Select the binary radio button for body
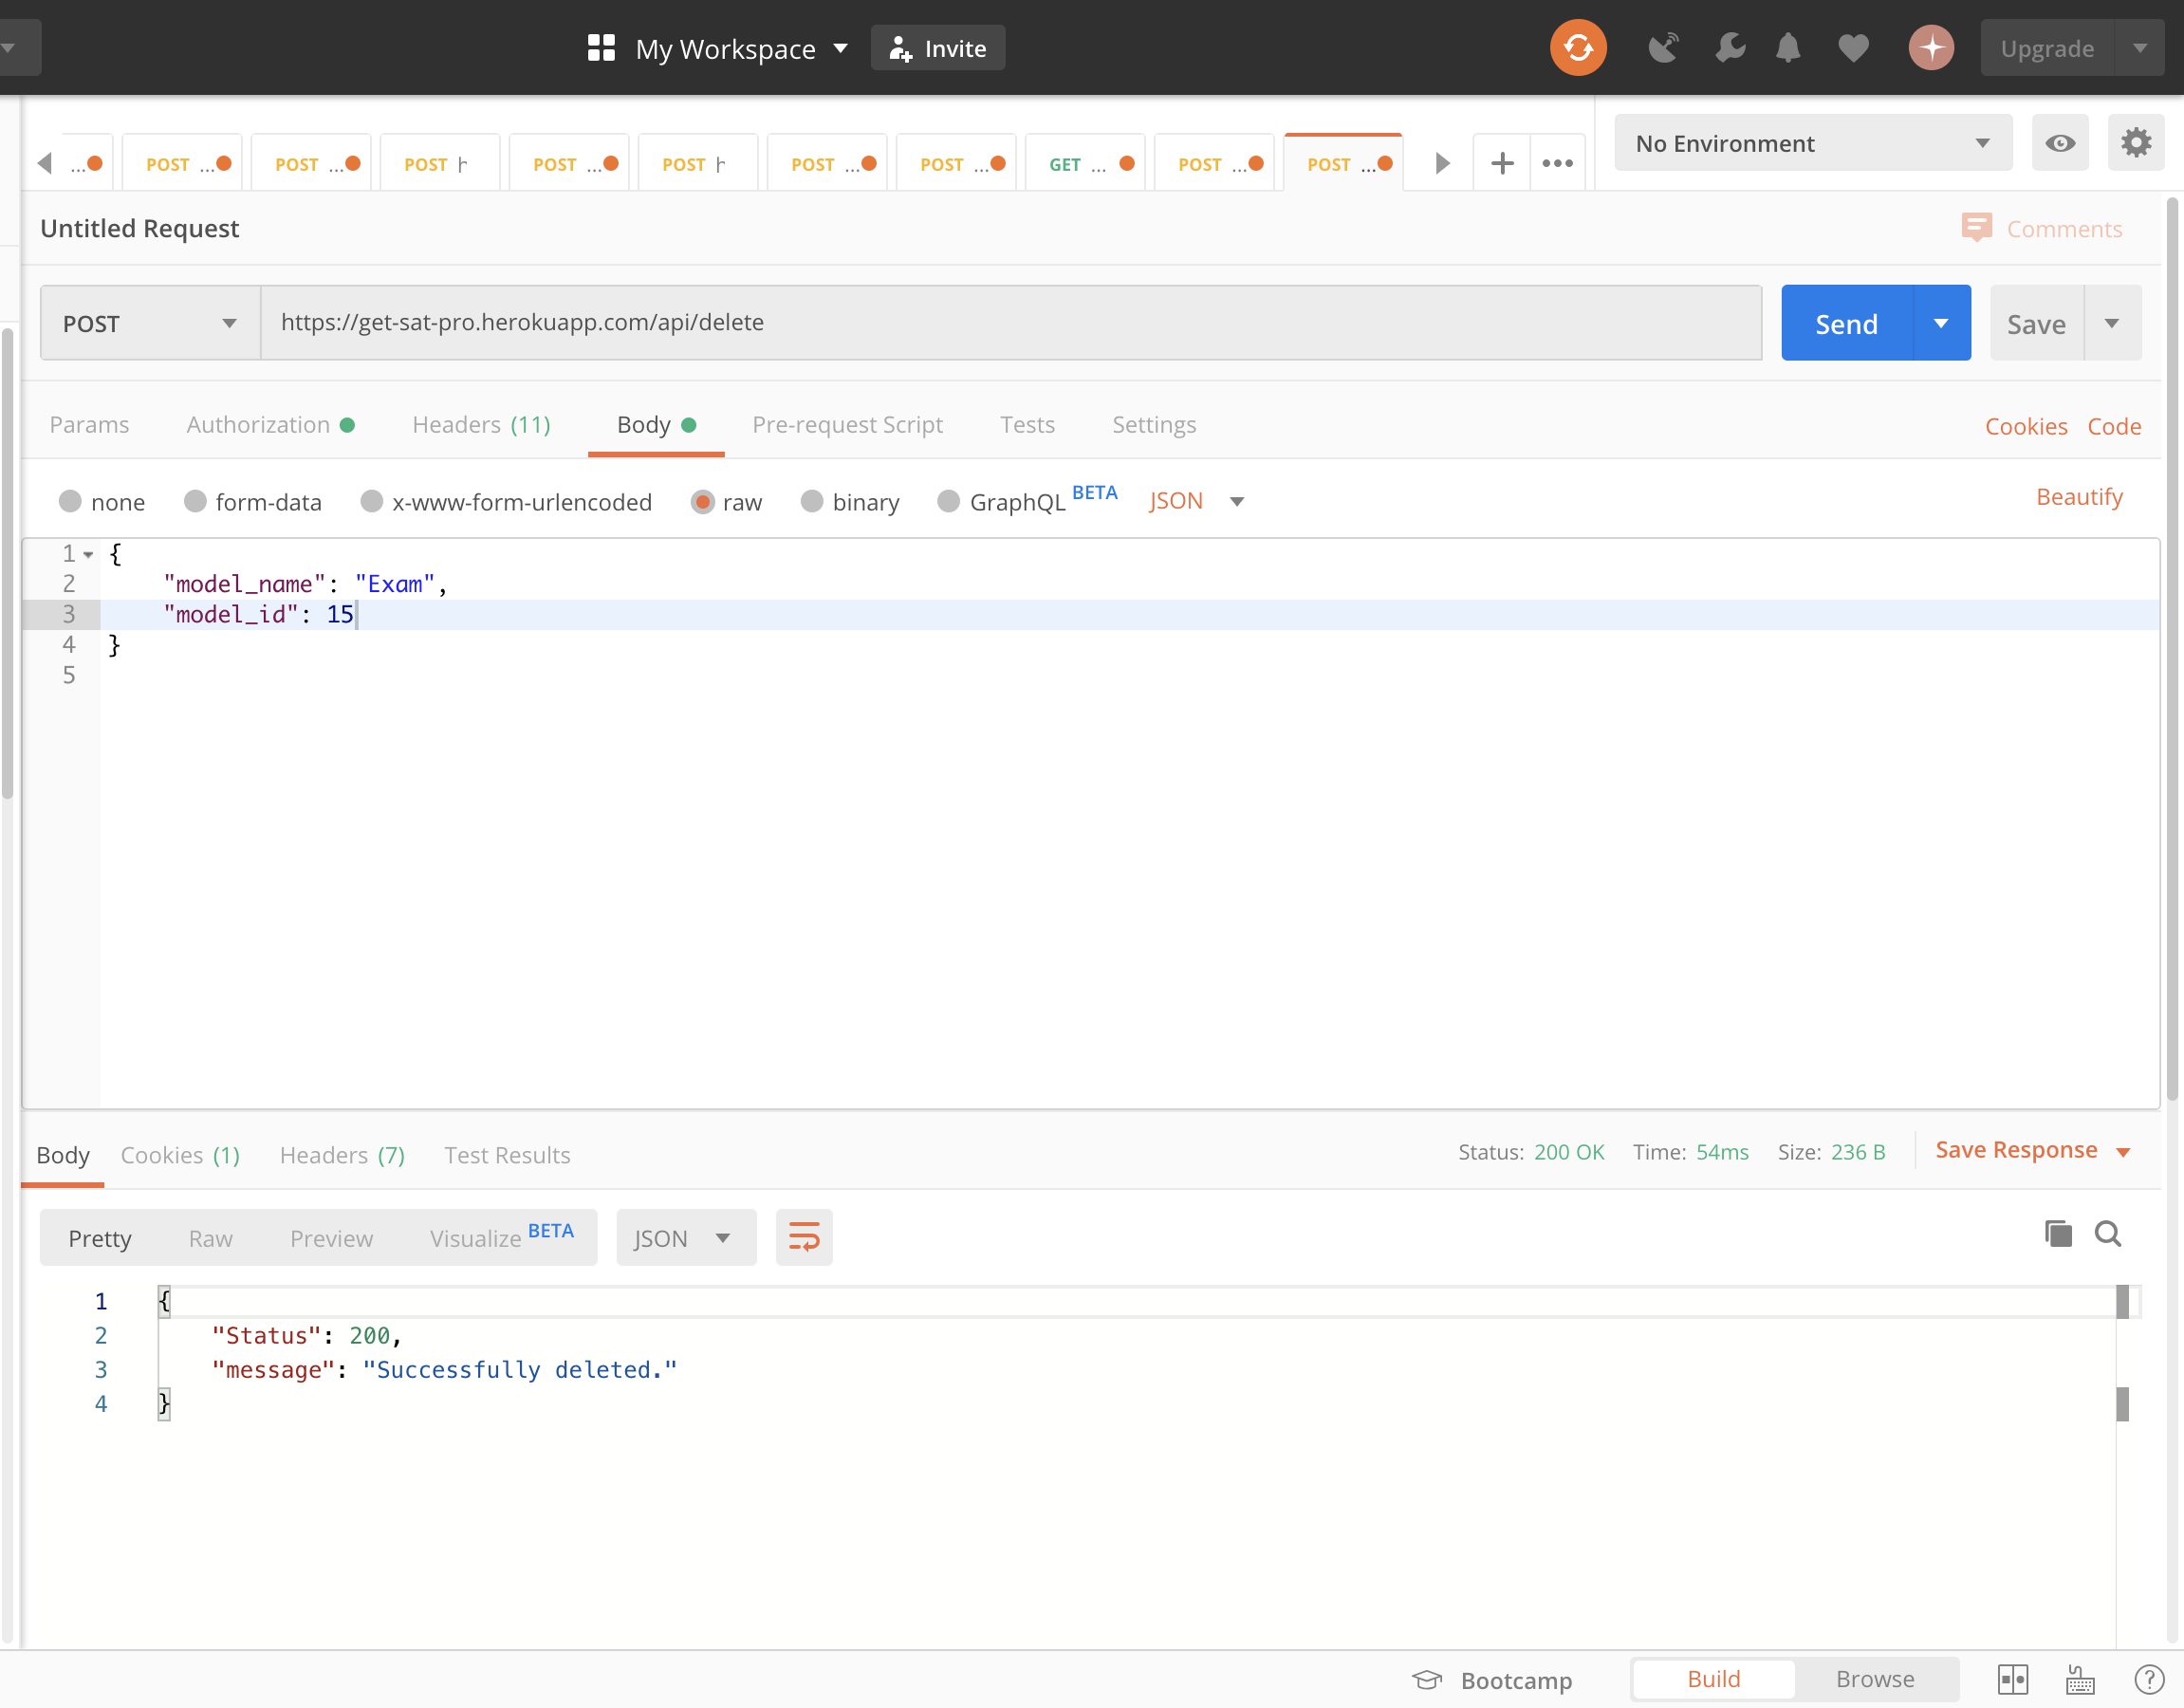 point(812,500)
